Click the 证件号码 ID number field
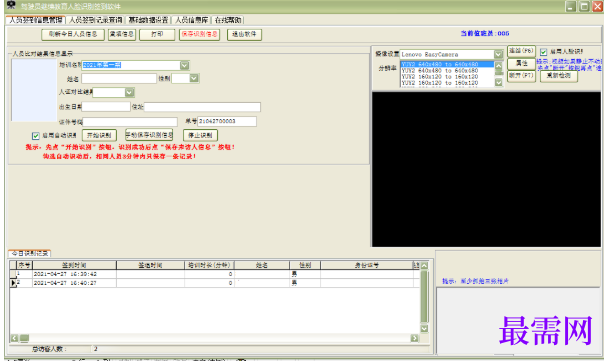This screenshot has width=611, height=362. point(130,122)
